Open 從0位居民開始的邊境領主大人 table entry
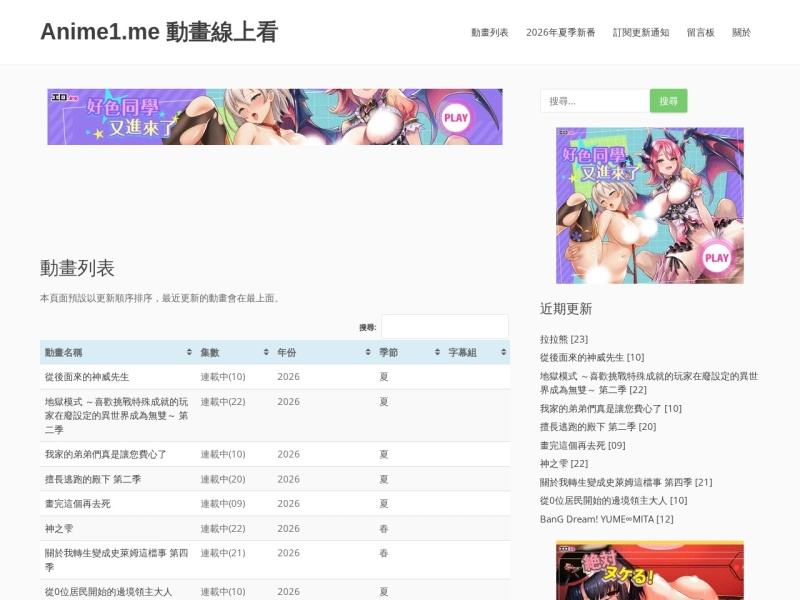Image resolution: width=800 pixels, height=600 pixels. [x=108, y=592]
